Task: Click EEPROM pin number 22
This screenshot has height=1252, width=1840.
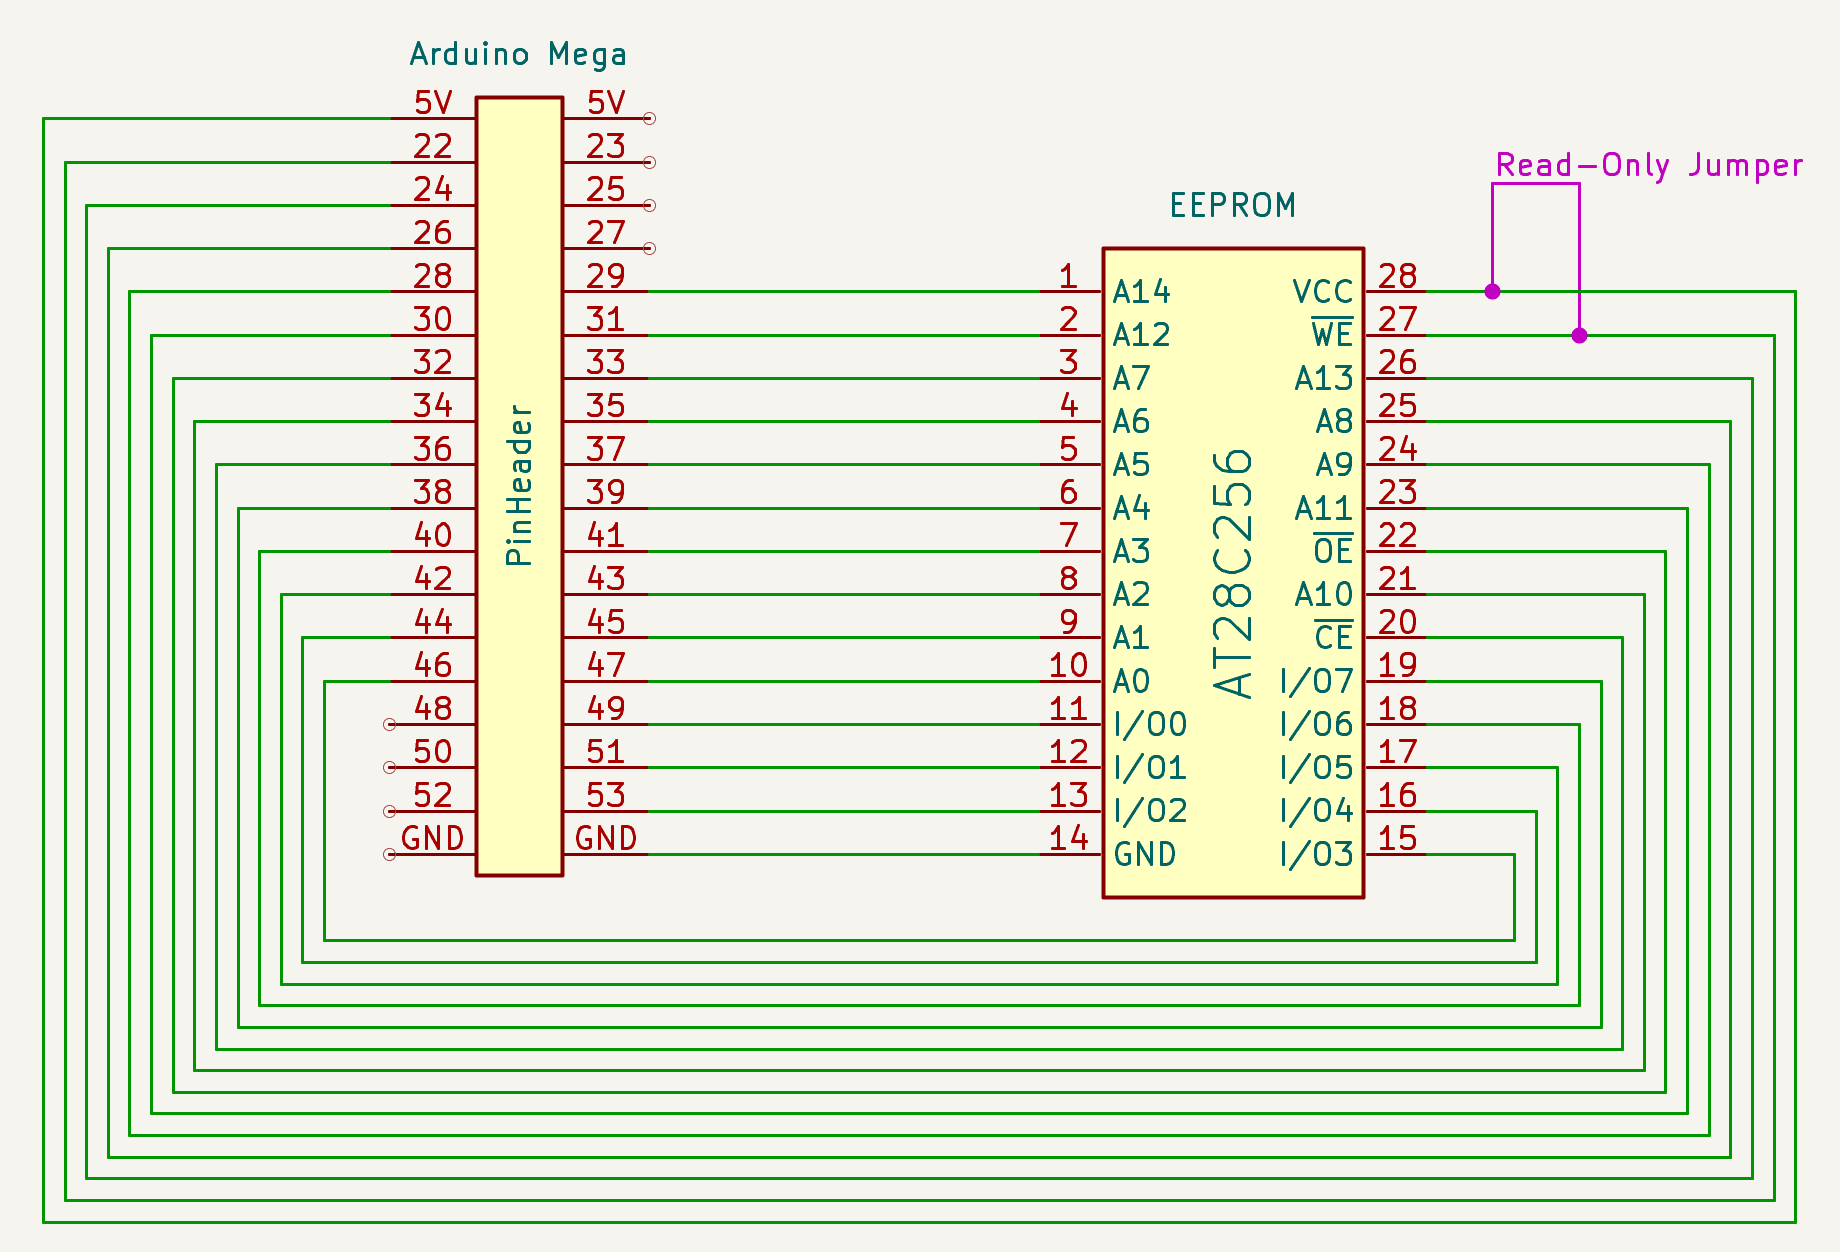Action: (1397, 535)
